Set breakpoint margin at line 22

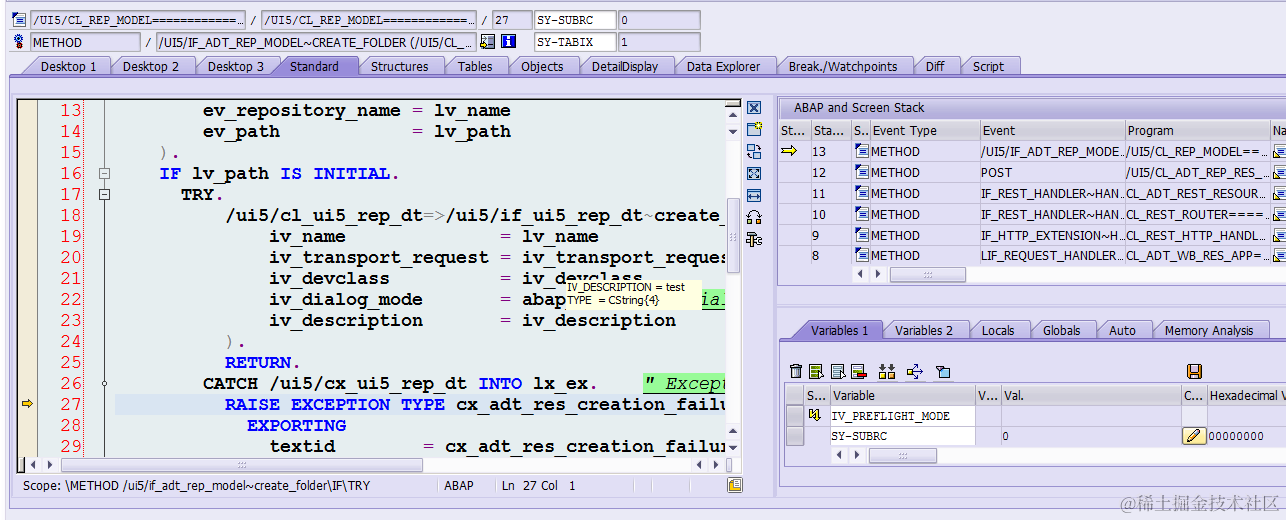[x=27, y=299]
